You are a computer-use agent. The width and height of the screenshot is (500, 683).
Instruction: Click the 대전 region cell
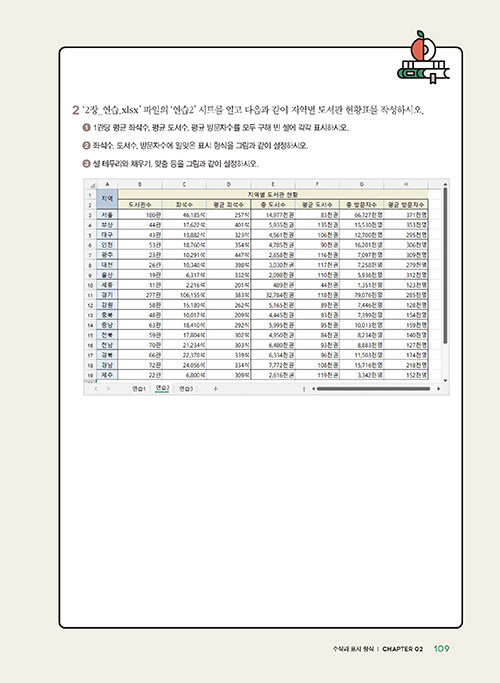coord(107,265)
